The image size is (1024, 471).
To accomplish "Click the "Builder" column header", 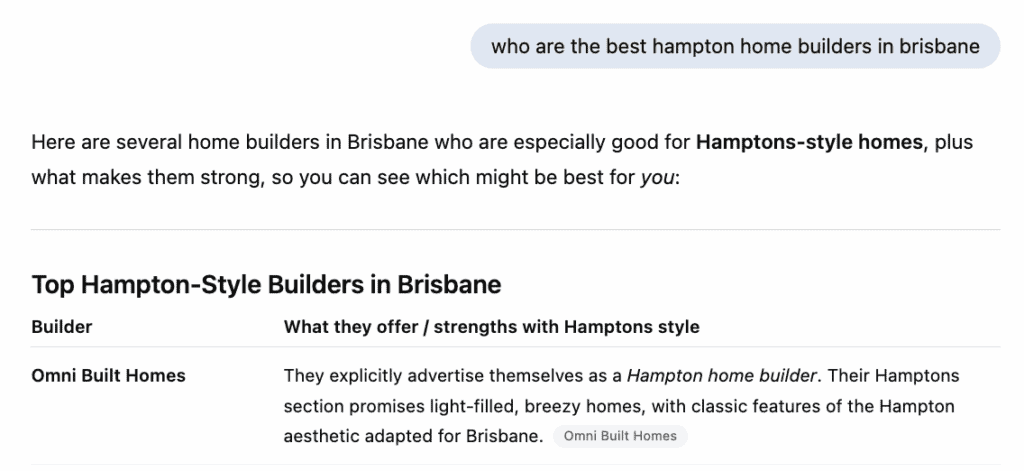I will (x=62, y=327).
